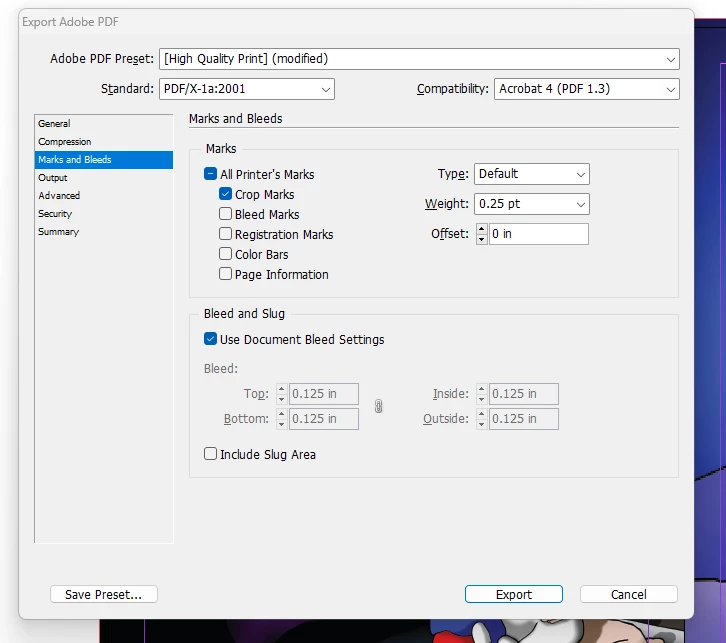Enable Registration Marks checkbox
Screen dimensions: 726x643
pyautogui.click(x=225, y=234)
